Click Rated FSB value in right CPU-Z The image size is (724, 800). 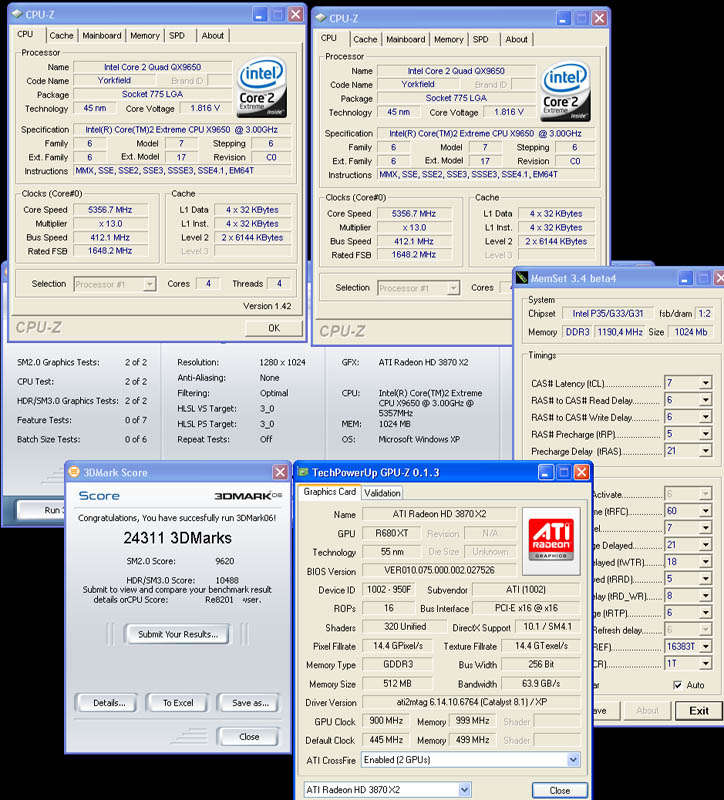tap(414, 255)
